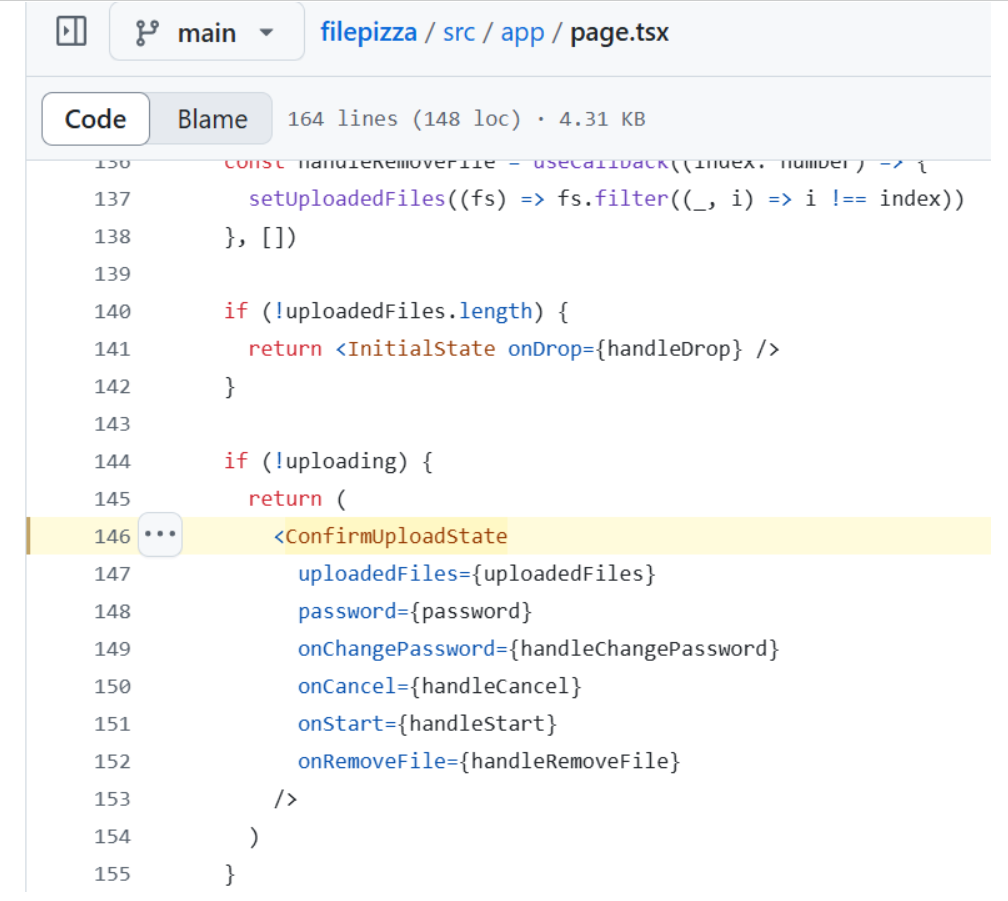Select line number 153
Image resolution: width=1008 pixels, height=901 pixels.
112,799
